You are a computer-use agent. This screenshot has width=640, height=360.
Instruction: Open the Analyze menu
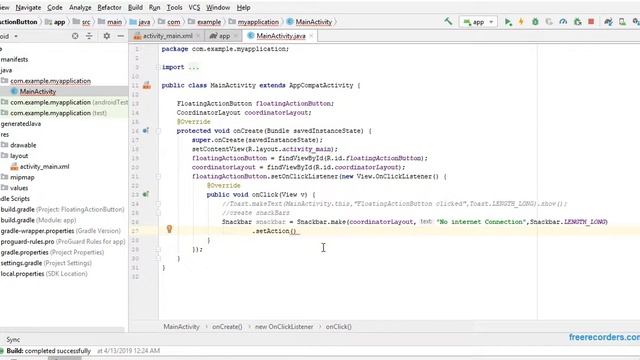(x=80, y=7)
